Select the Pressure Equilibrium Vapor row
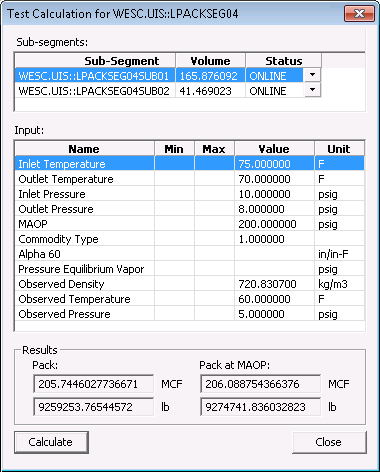380x472 pixels. click(x=190, y=269)
